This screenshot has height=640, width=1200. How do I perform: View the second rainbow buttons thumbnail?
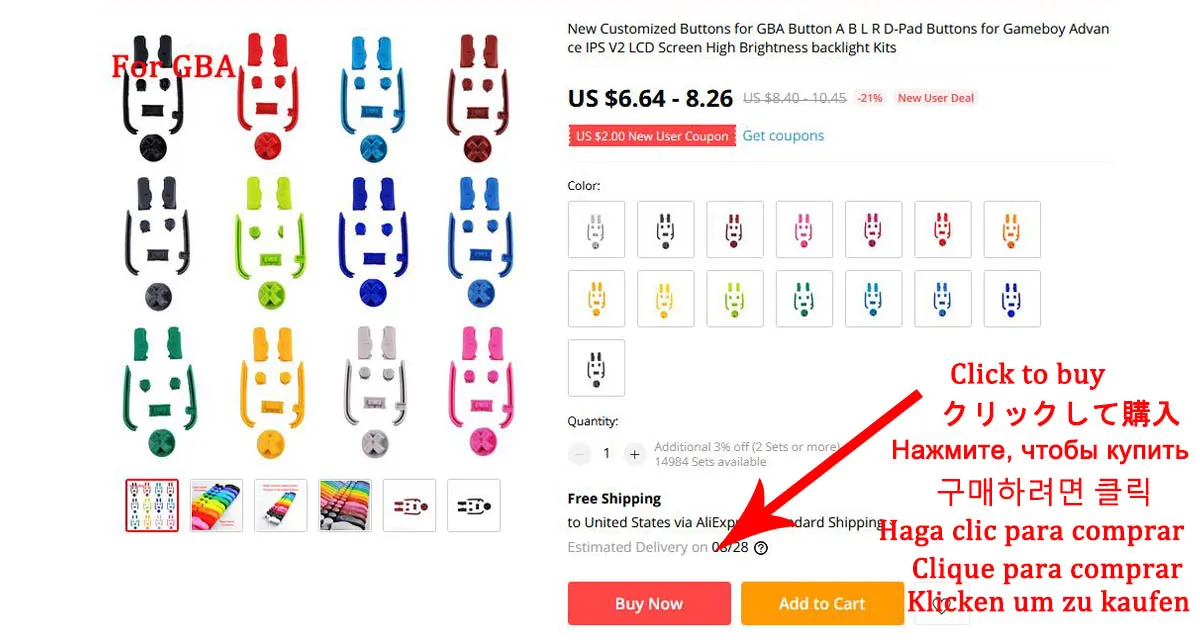click(217, 505)
